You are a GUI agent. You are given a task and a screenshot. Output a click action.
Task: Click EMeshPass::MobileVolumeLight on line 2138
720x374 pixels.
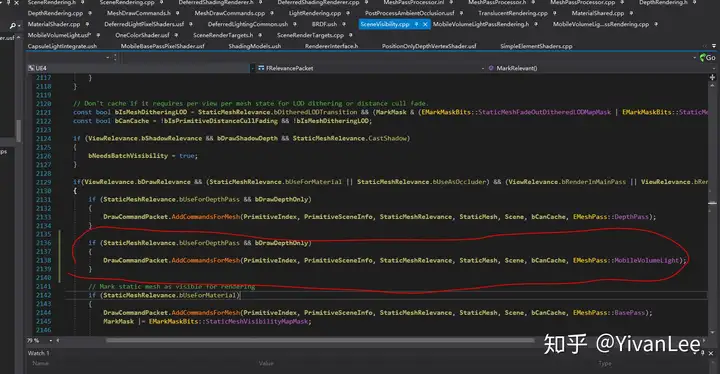626,261
